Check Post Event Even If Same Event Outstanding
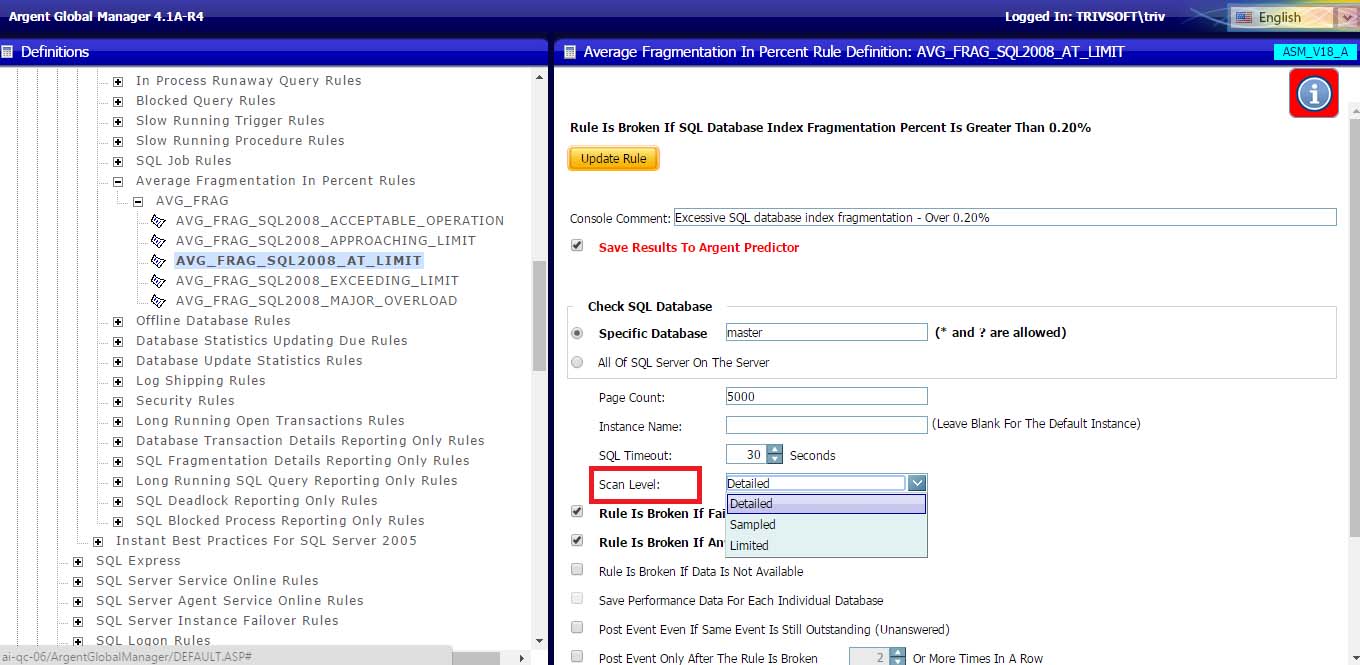 tap(577, 628)
